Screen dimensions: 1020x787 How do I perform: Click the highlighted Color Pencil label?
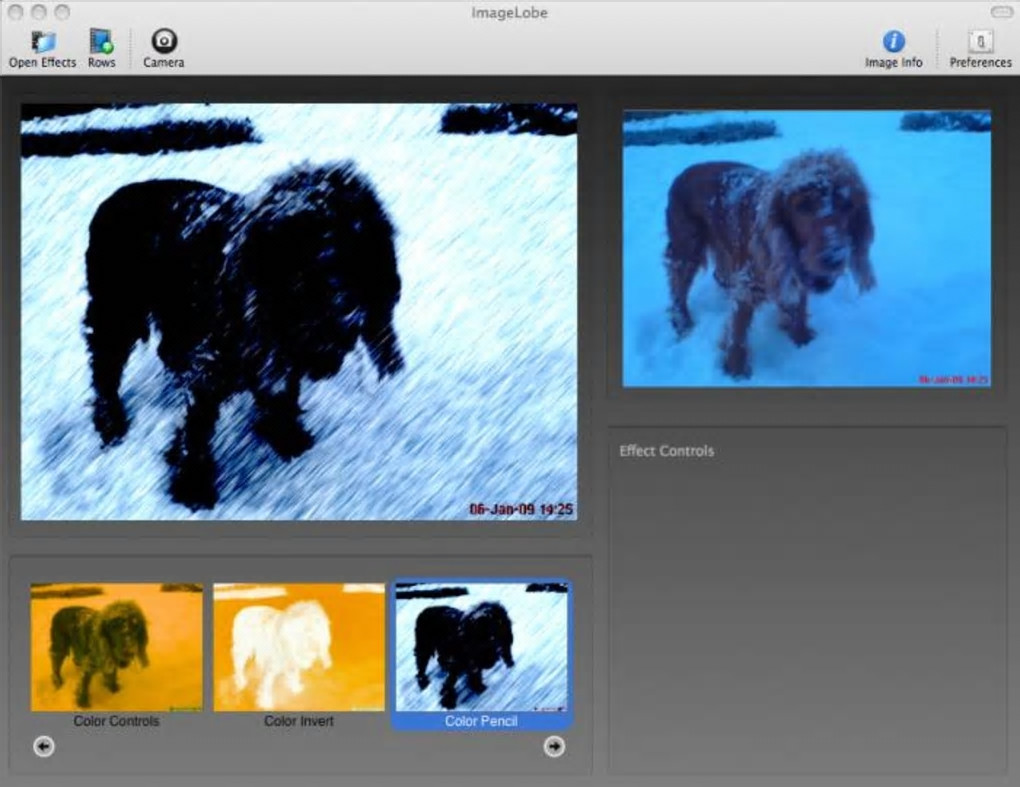[481, 721]
